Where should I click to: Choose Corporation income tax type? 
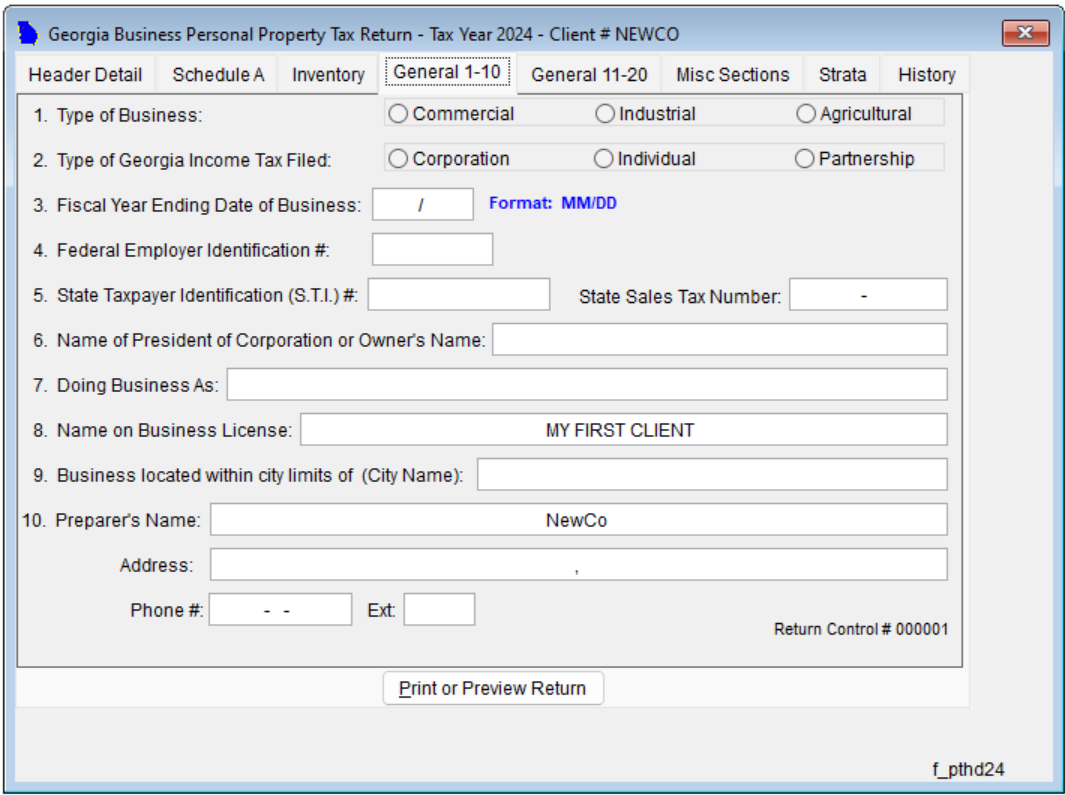[x=399, y=159]
